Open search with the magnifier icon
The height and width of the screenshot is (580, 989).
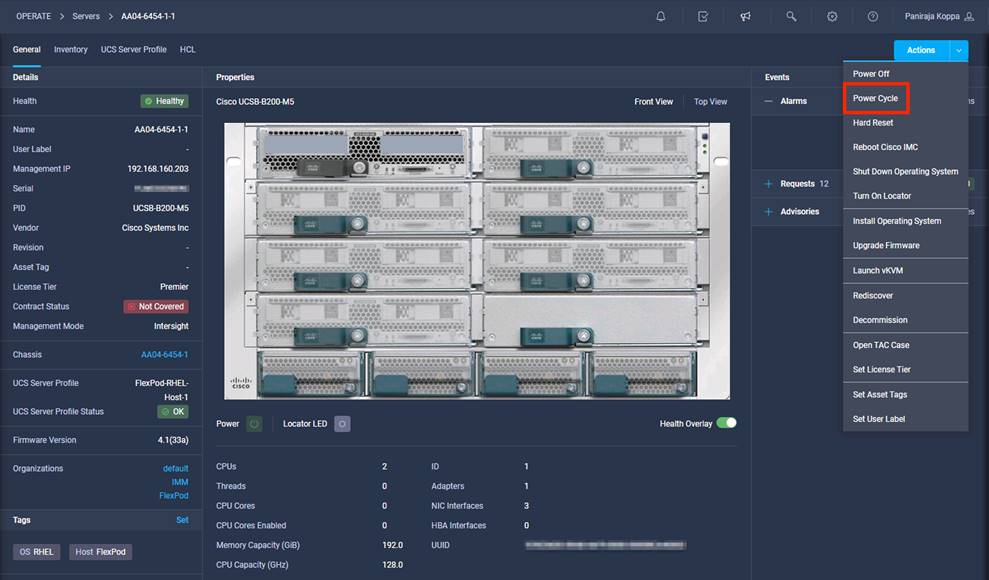point(791,16)
